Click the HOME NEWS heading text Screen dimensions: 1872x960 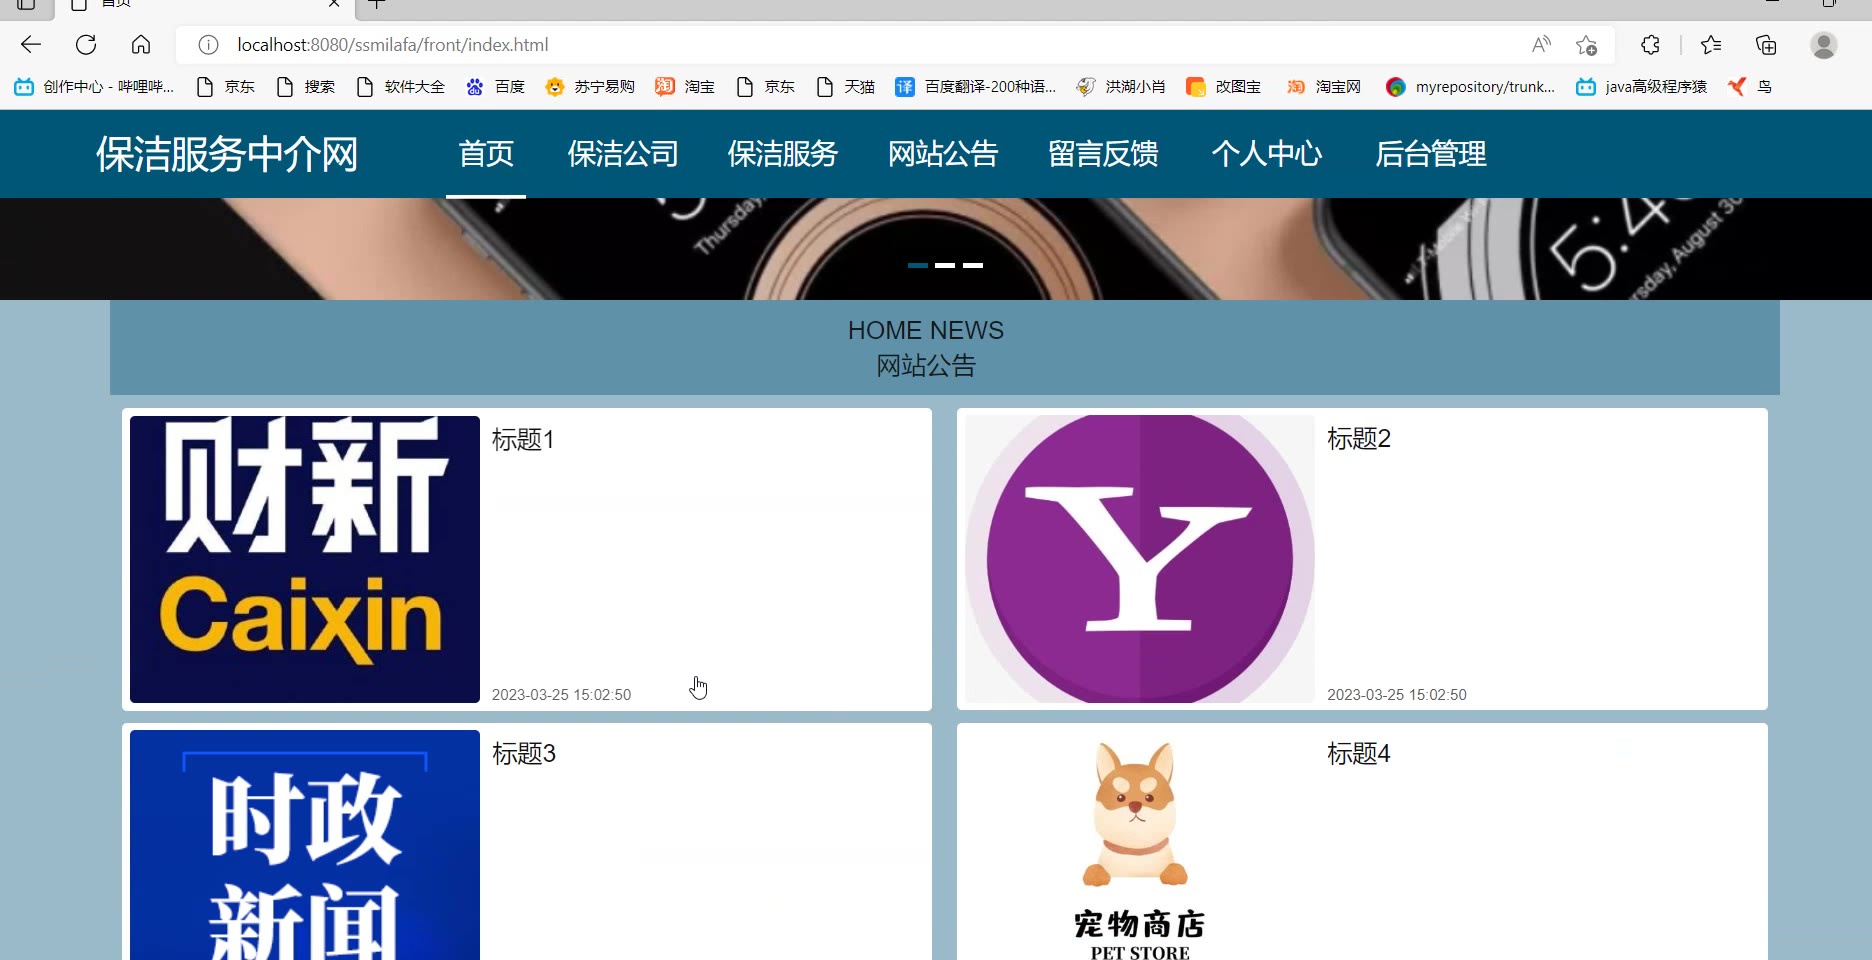[x=926, y=331]
